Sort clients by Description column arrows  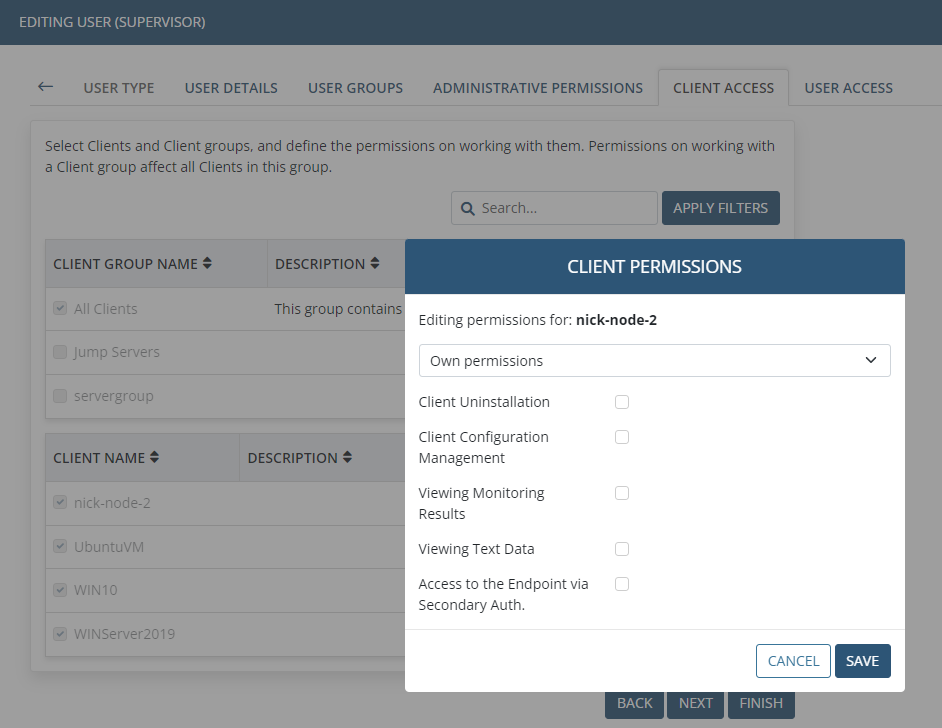tap(347, 458)
